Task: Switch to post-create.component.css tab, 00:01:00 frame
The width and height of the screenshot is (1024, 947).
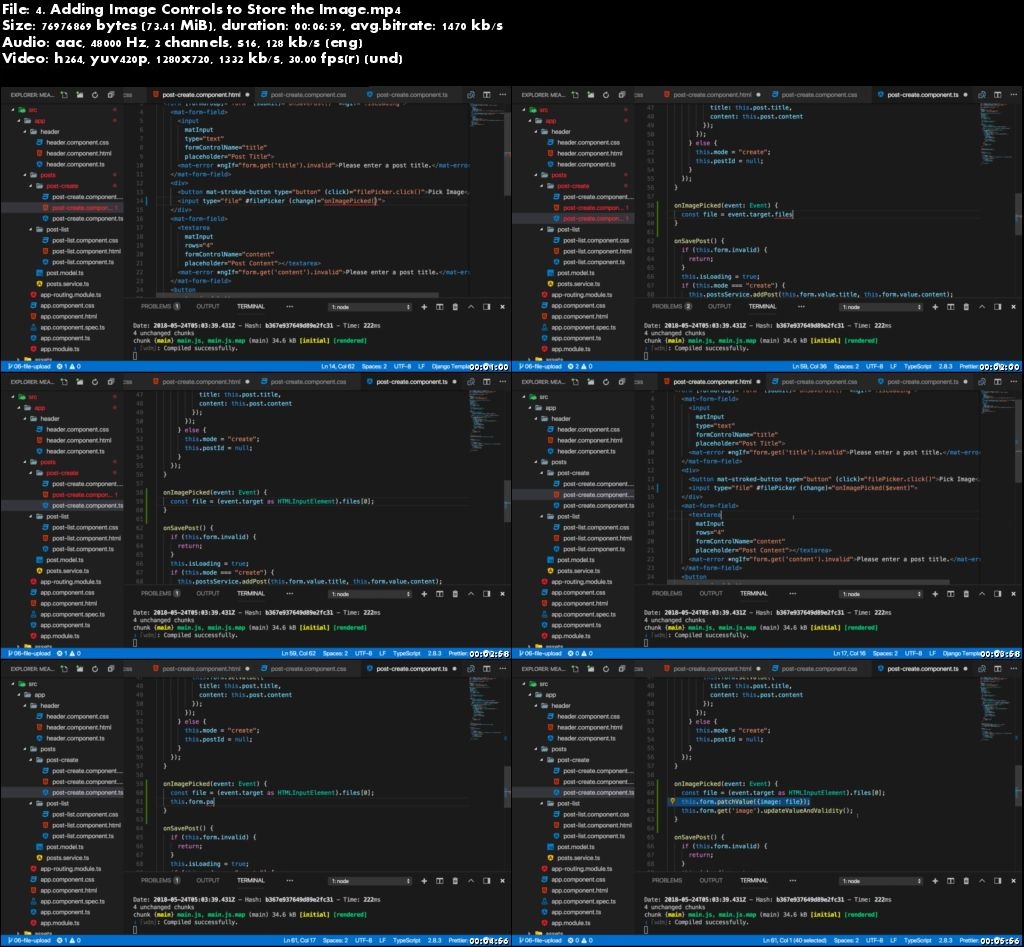Action: [308, 95]
